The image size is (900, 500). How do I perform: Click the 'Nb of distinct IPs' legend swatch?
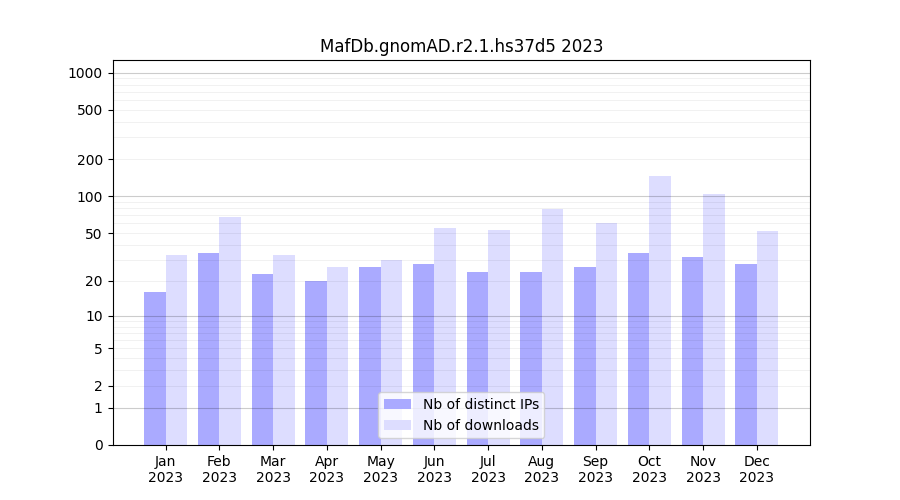click(x=397, y=404)
